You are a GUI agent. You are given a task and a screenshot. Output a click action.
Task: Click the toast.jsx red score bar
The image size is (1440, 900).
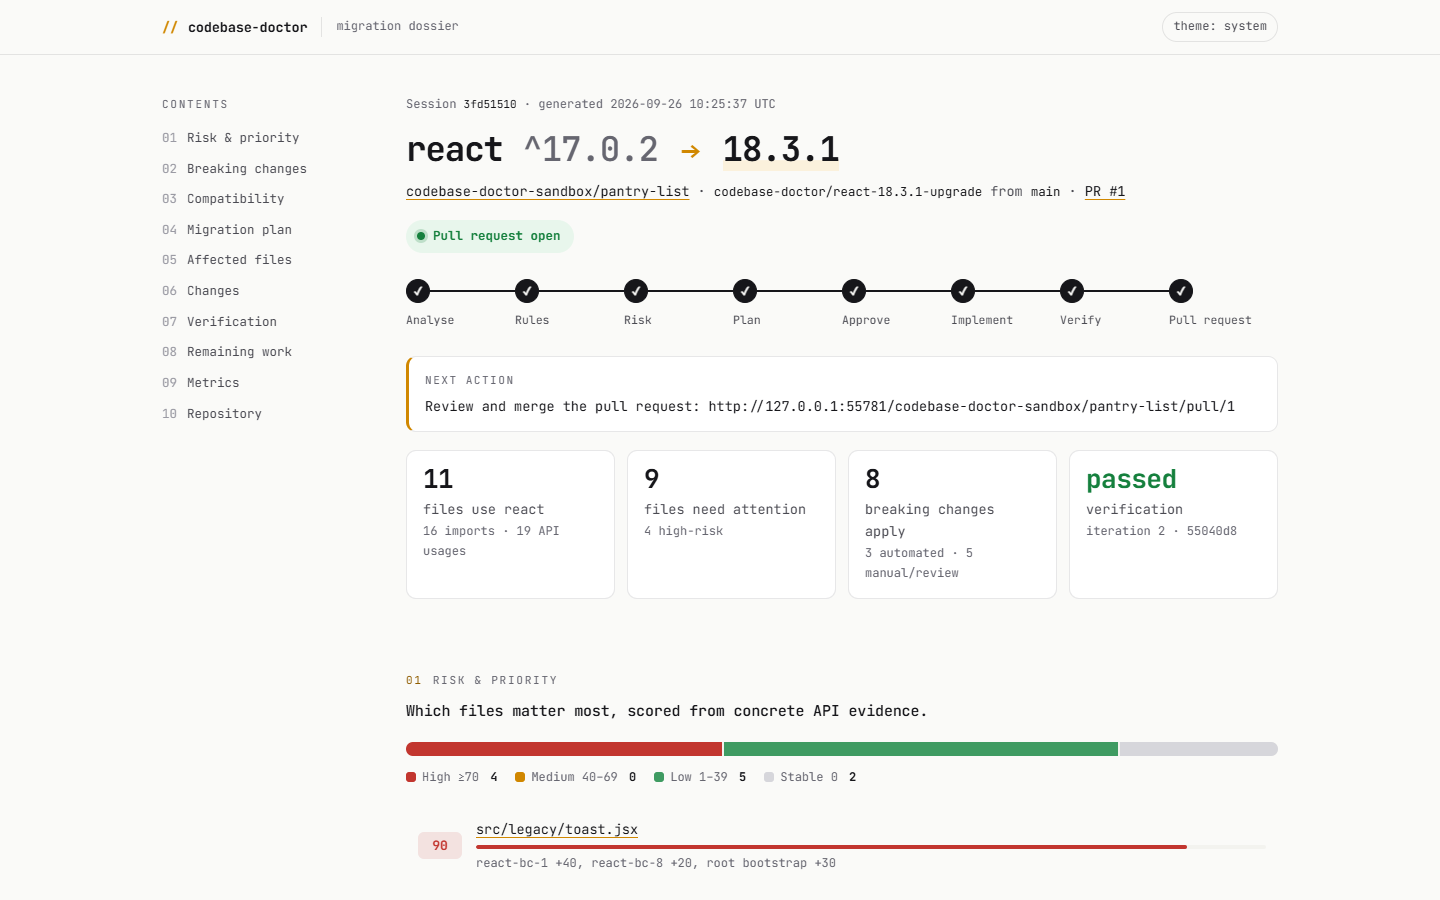831,847
